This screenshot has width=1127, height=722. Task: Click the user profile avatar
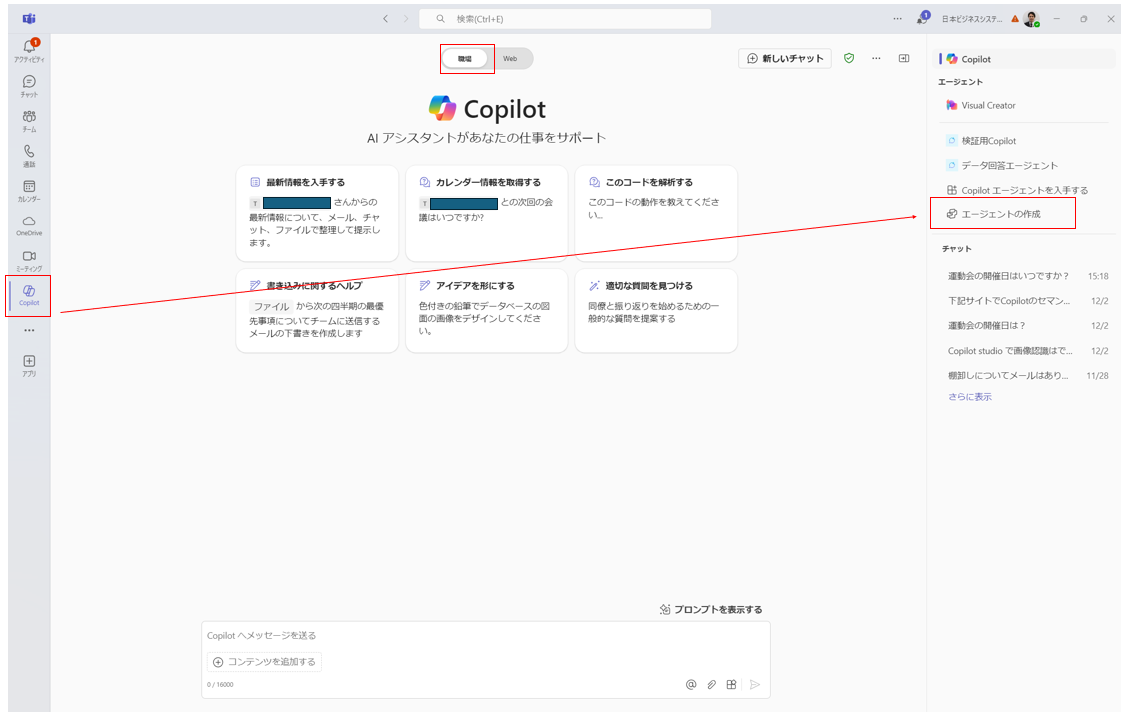[x=1031, y=19]
